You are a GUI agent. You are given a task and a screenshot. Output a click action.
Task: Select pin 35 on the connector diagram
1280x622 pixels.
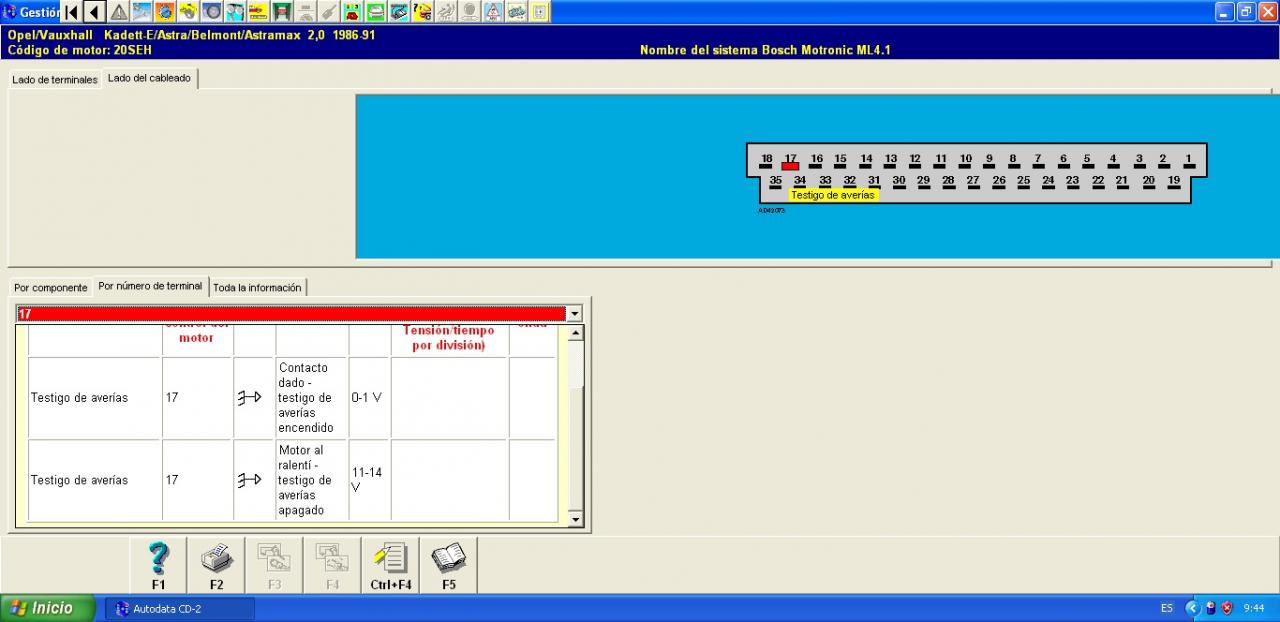[x=775, y=183]
